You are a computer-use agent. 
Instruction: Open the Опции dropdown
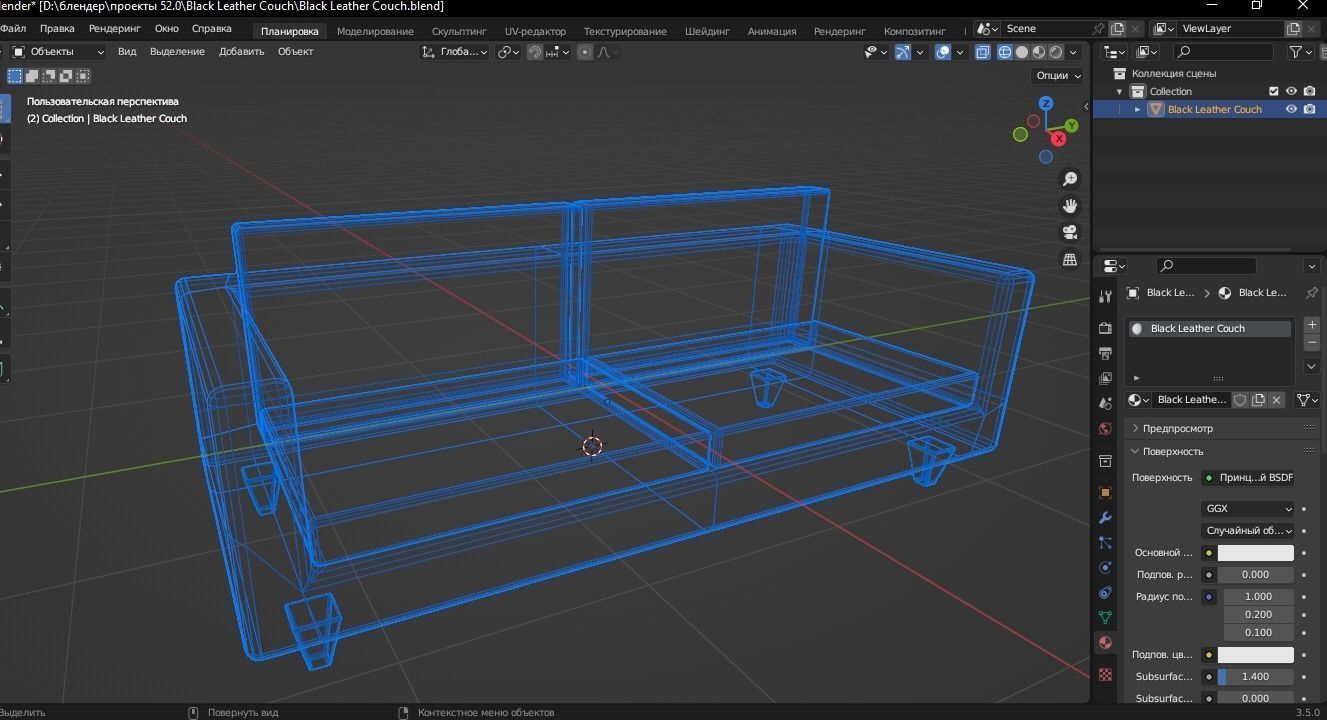click(1058, 75)
